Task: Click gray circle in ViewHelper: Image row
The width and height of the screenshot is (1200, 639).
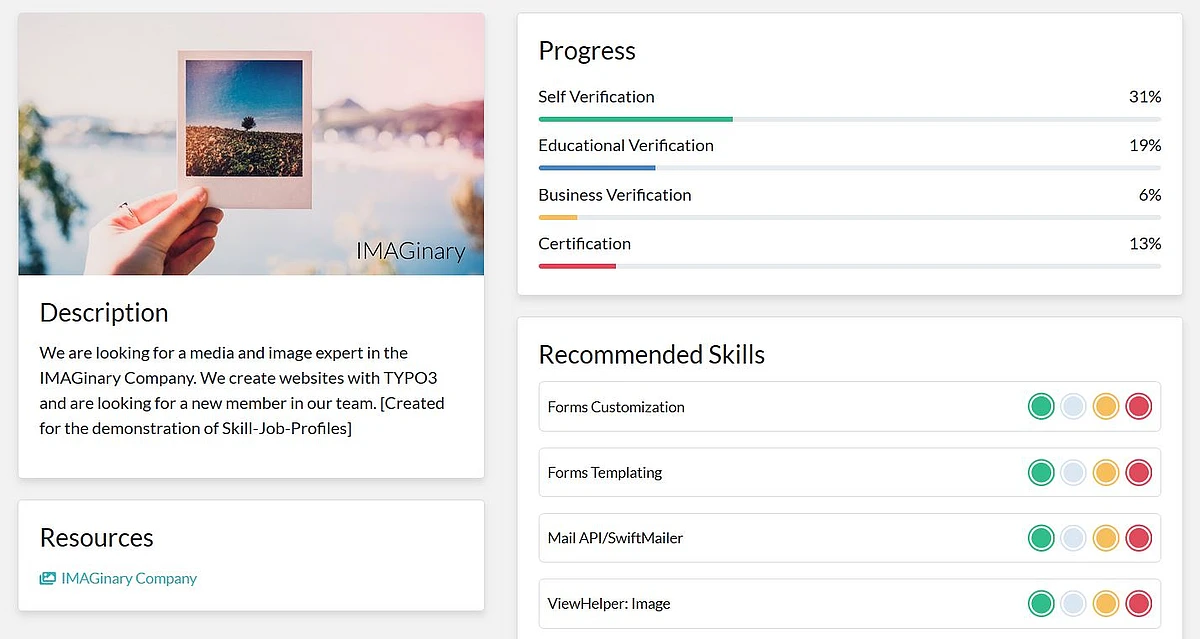Action: pyautogui.click(x=1073, y=604)
